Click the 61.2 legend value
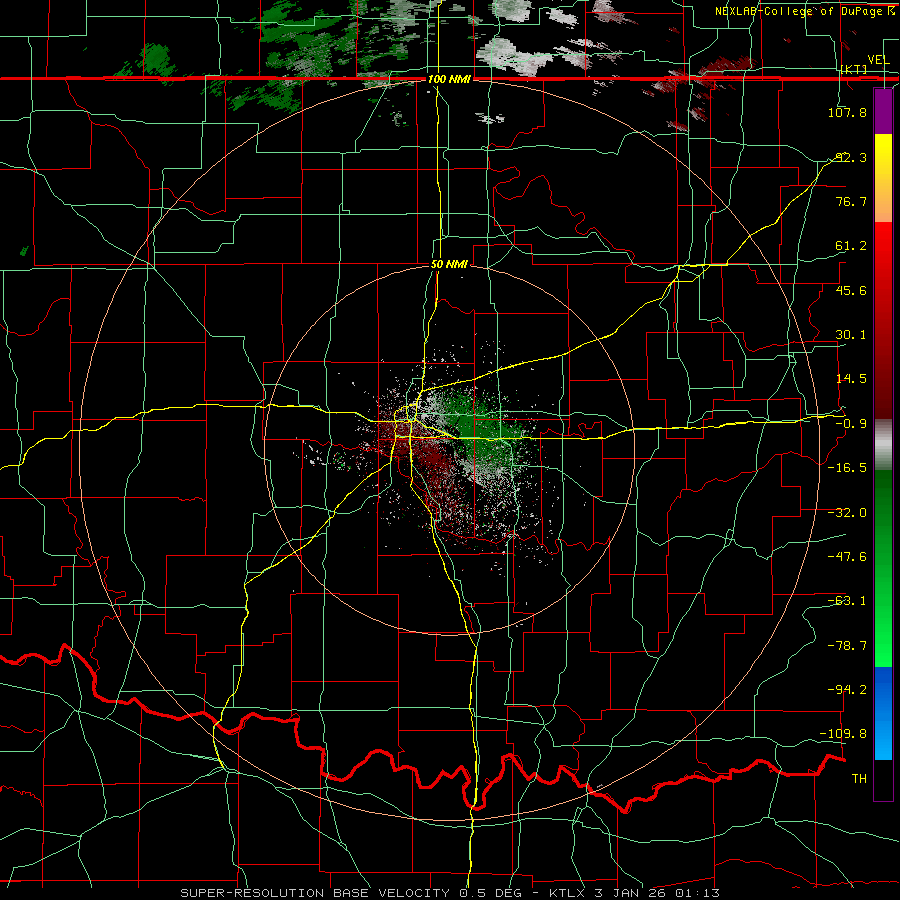Screen dimensions: 900x900 pos(850,246)
